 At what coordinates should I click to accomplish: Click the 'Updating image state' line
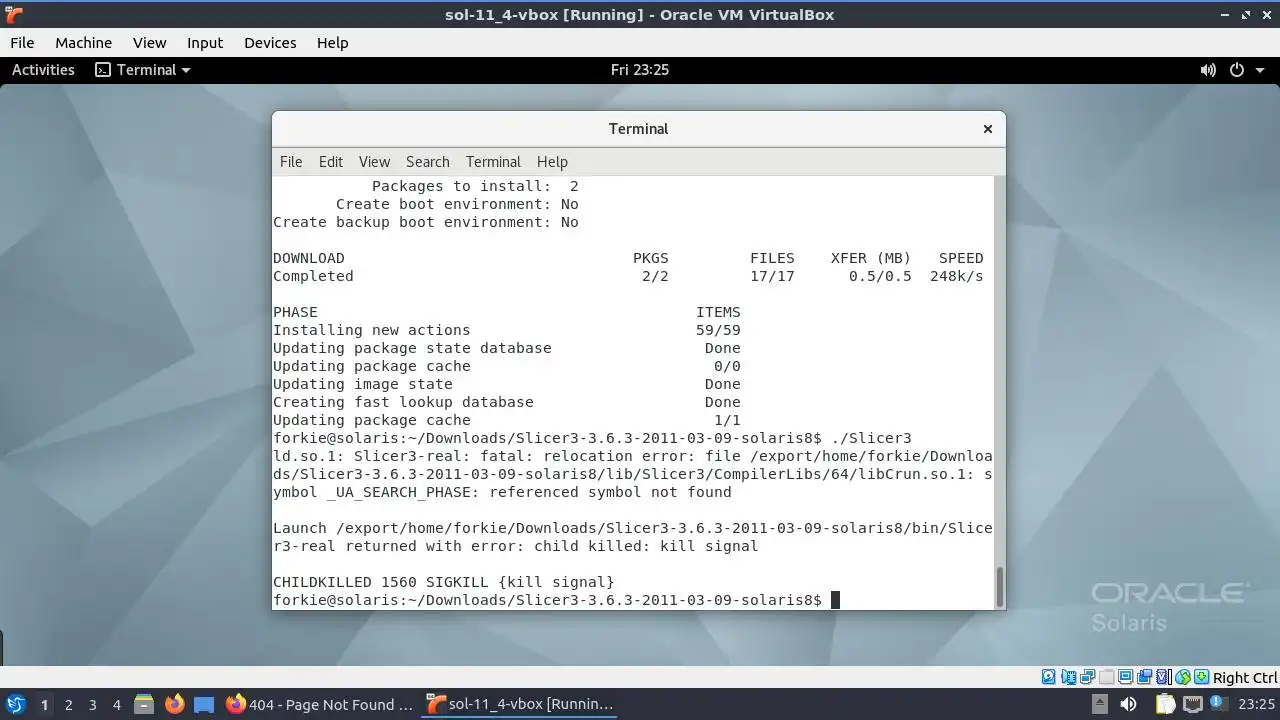pos(507,384)
